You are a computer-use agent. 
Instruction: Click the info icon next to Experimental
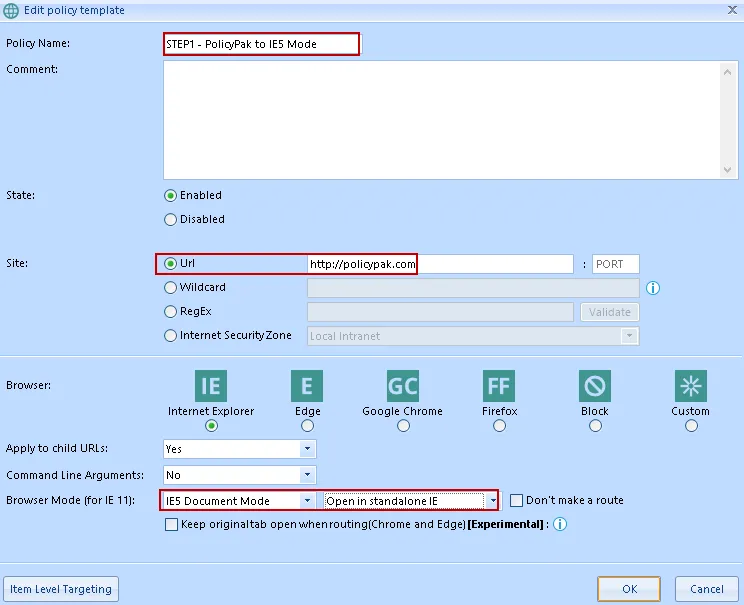tap(560, 524)
